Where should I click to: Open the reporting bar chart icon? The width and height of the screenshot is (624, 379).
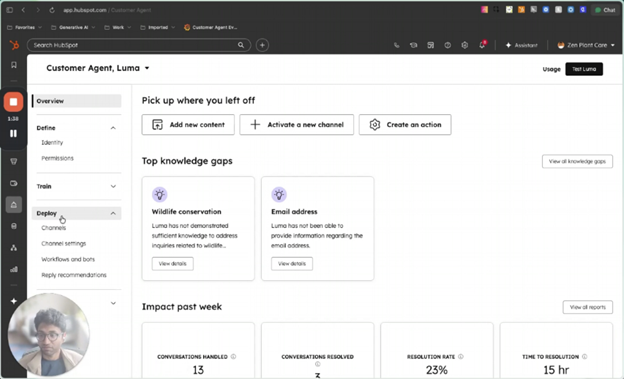click(x=14, y=270)
